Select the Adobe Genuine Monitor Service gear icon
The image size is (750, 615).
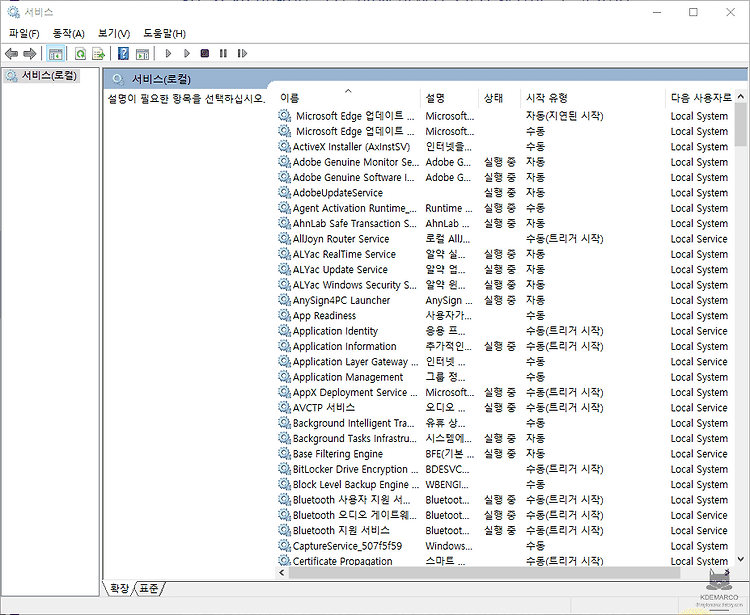coord(285,162)
